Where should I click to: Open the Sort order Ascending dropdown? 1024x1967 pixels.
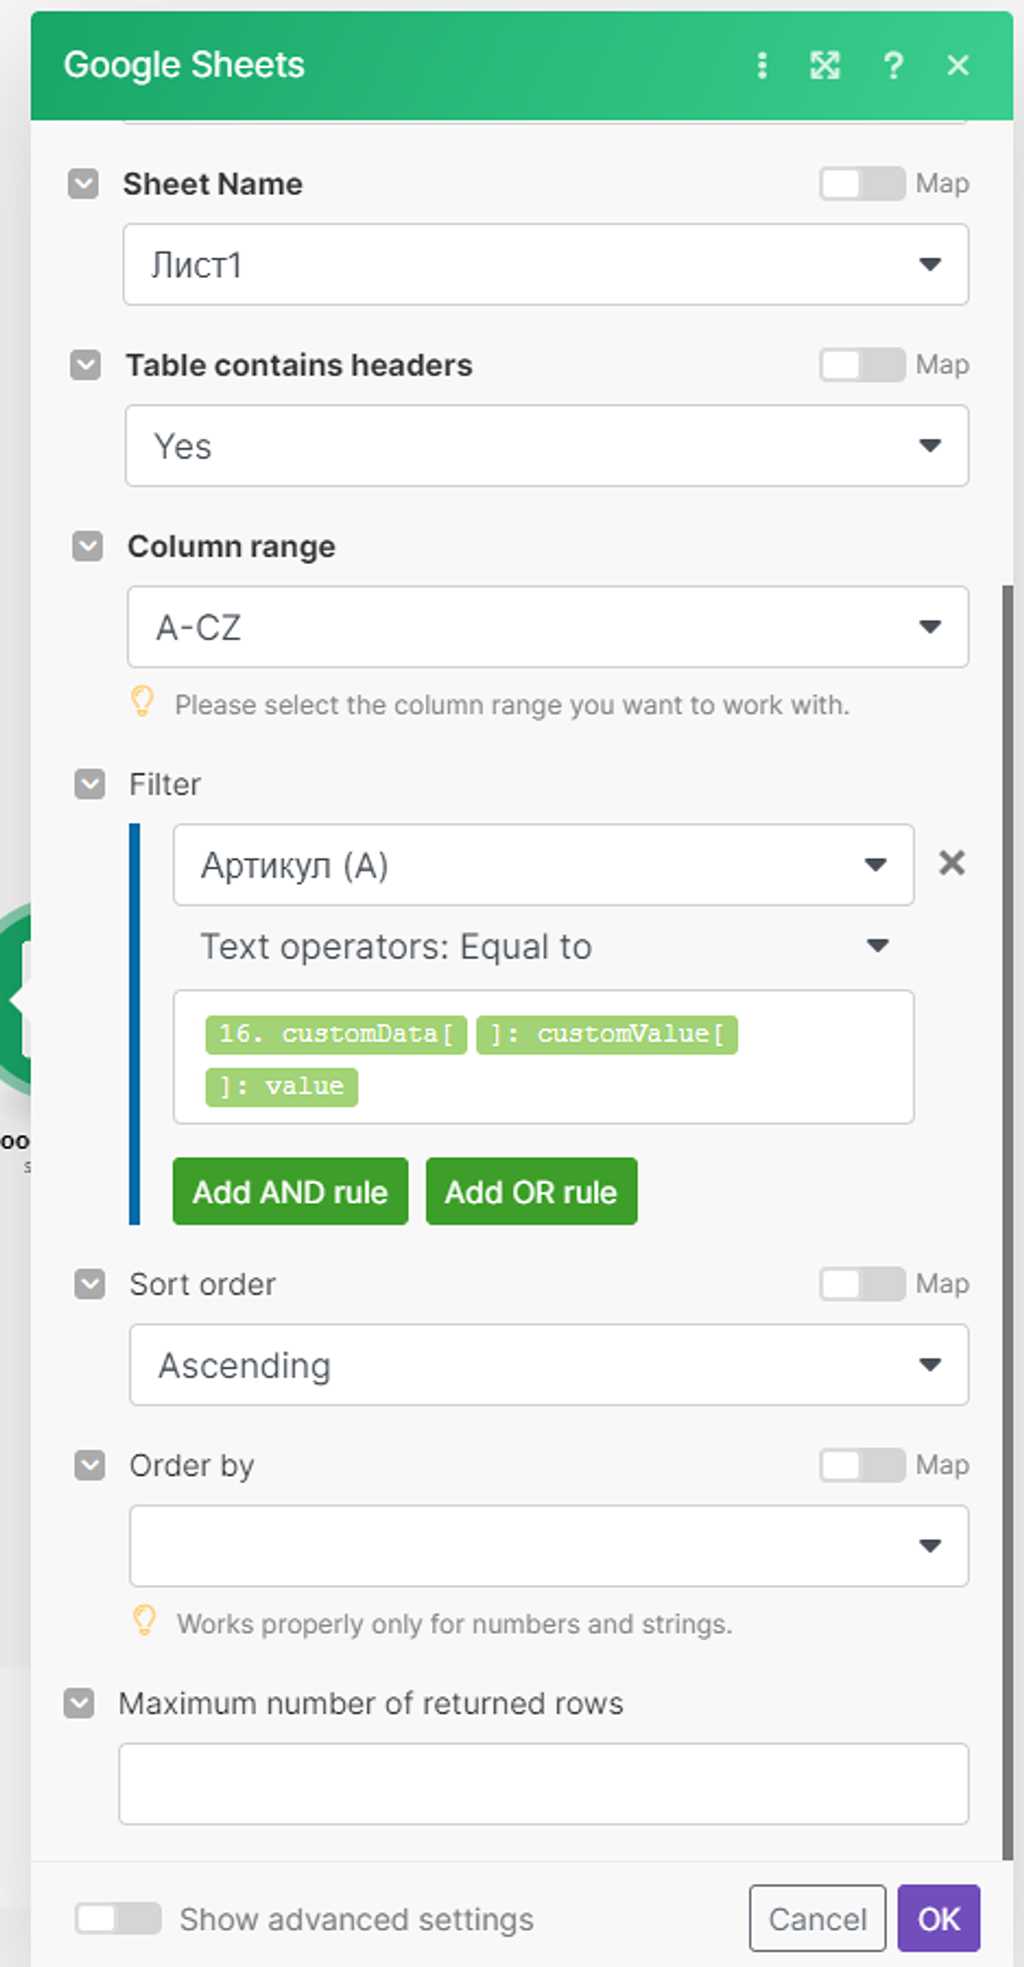[x=549, y=1365]
